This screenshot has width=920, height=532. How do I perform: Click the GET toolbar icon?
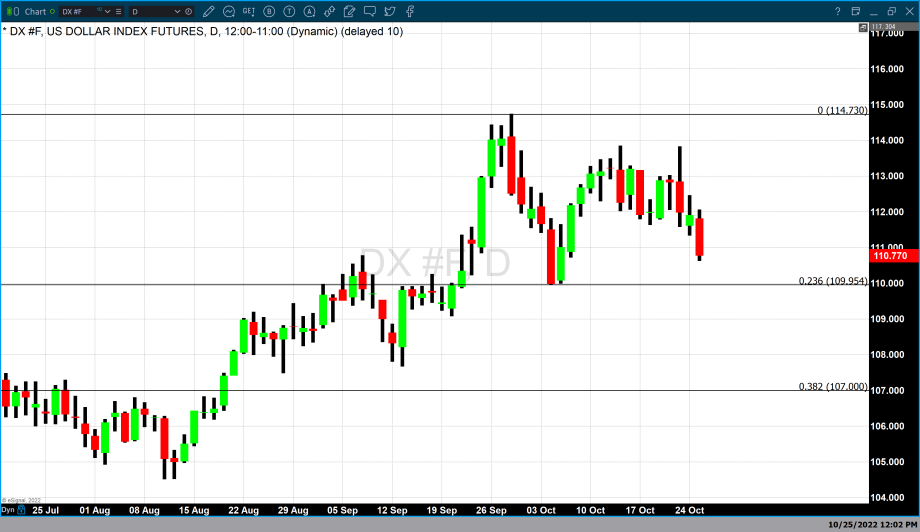(250, 11)
